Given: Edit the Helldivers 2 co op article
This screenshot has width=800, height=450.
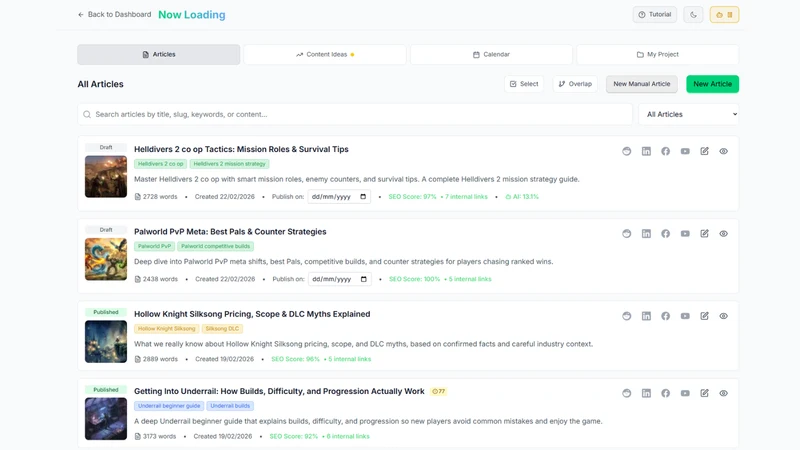Looking at the screenshot, I should pos(704,151).
